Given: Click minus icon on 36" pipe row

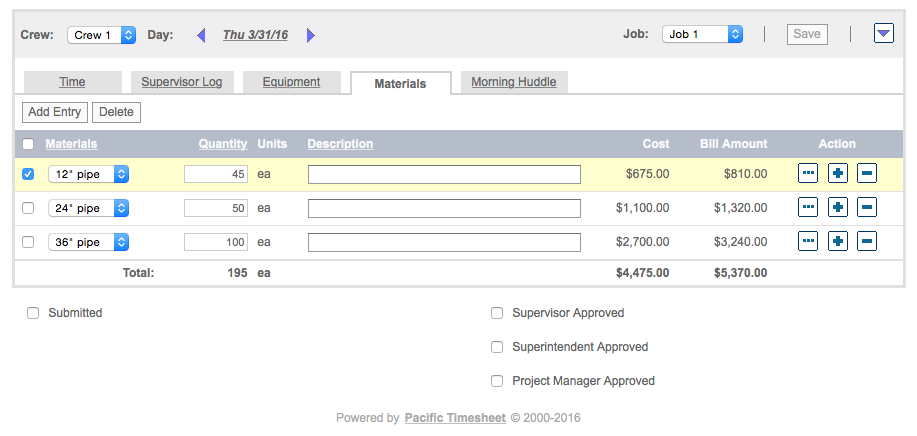Looking at the screenshot, I should (867, 242).
